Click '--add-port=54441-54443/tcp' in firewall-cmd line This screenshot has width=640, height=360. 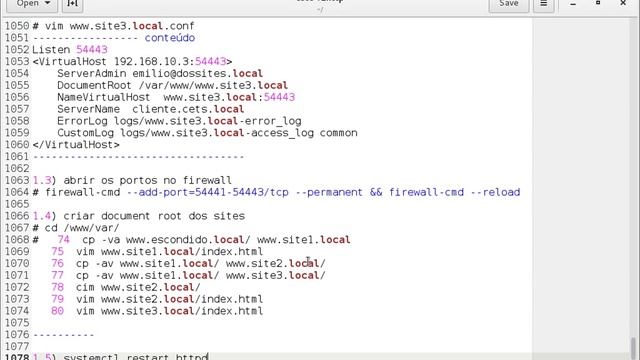[x=208, y=192]
